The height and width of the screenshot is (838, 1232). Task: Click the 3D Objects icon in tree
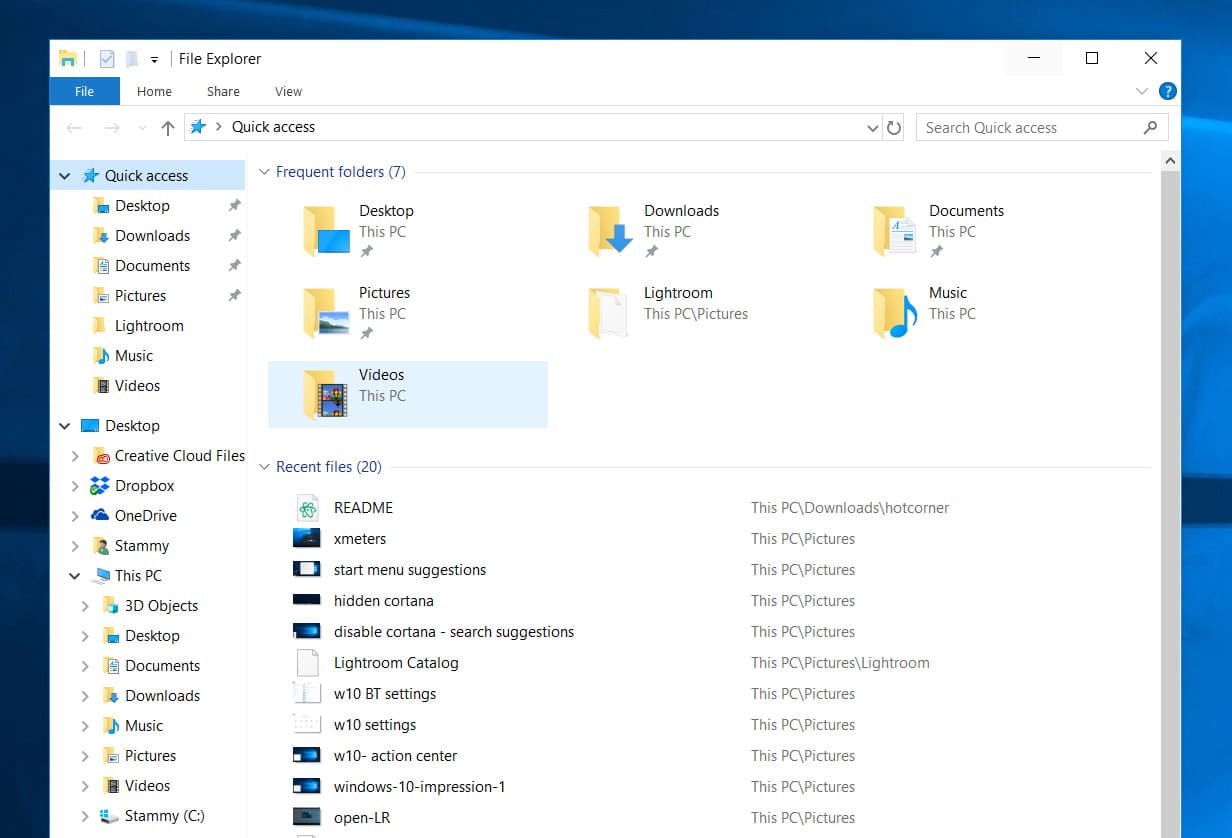111,606
